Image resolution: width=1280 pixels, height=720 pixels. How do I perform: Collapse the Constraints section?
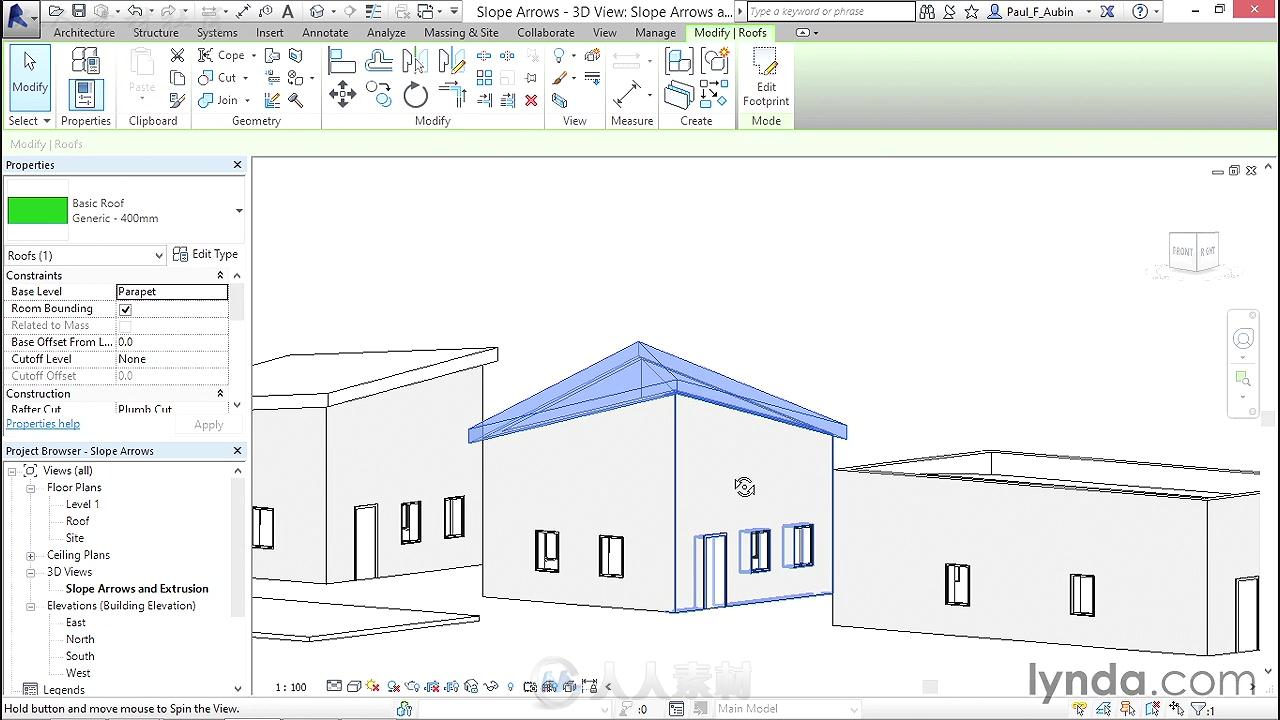[220, 275]
